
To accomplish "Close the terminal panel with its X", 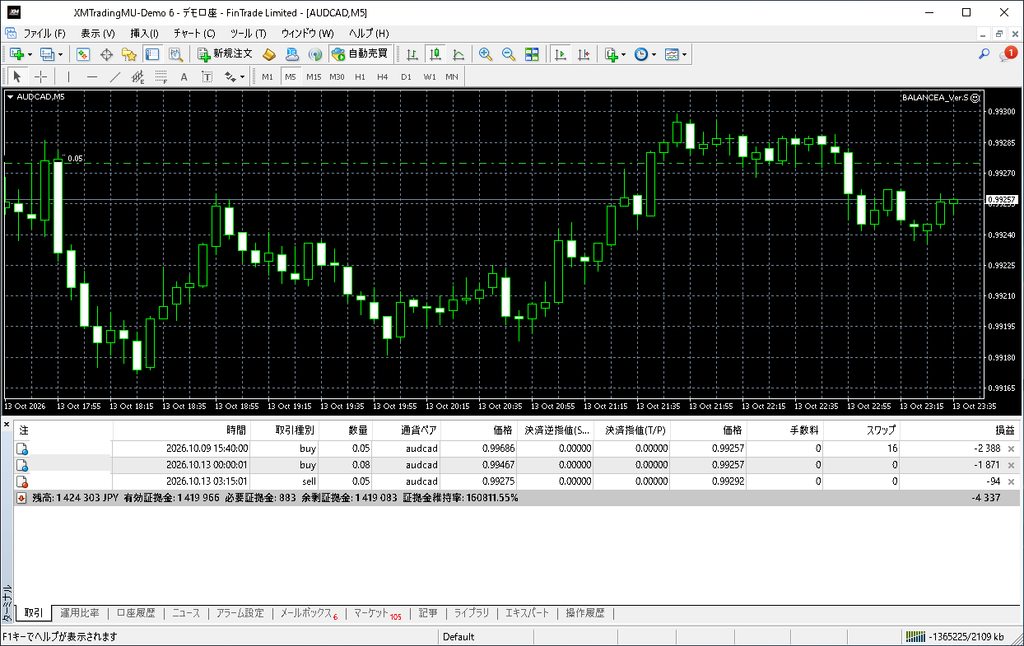I will [x=7, y=425].
